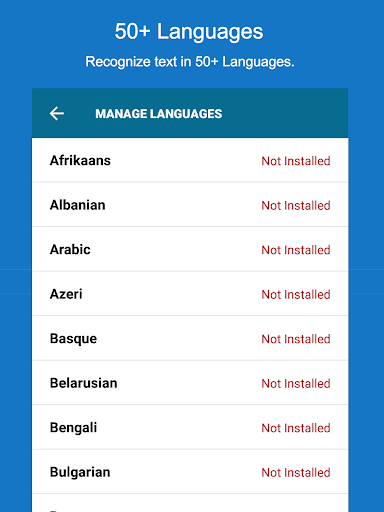Open the Azeri language entry
384x512 pixels.
(190, 294)
